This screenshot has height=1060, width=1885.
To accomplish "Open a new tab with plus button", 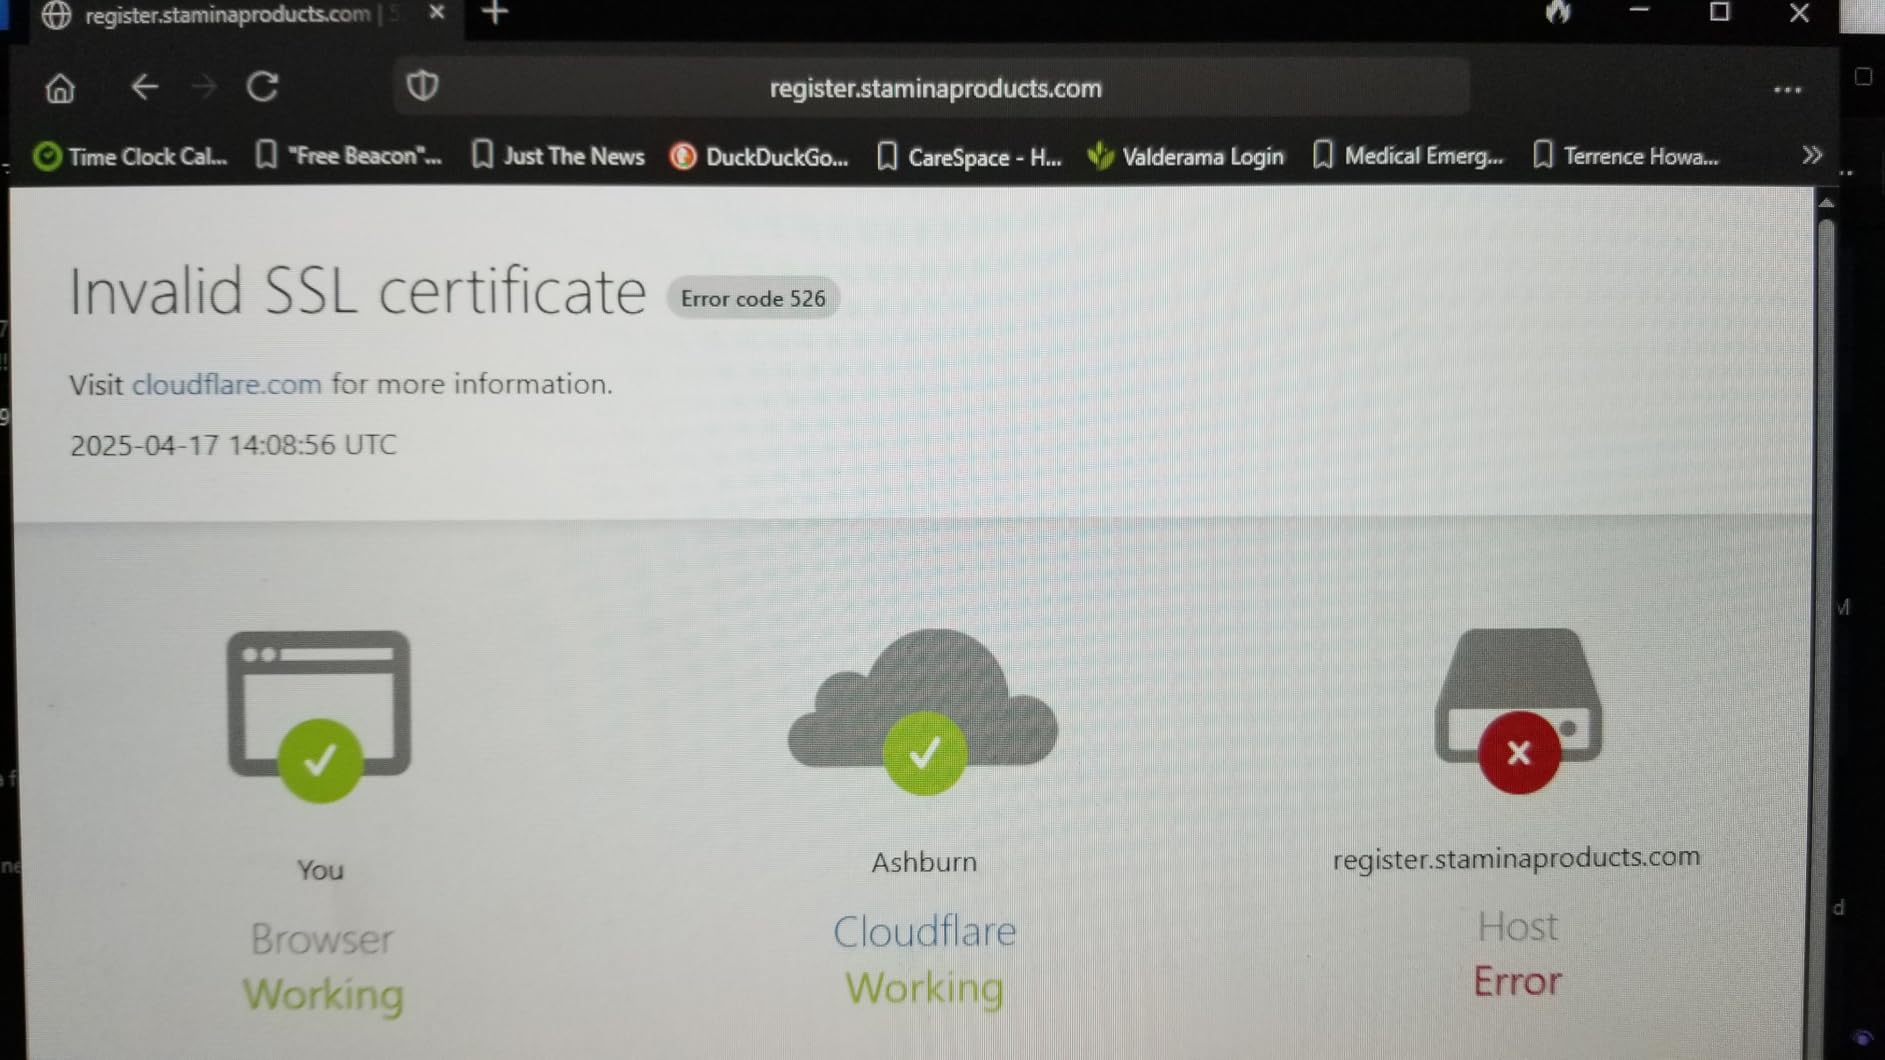I will pos(495,13).
